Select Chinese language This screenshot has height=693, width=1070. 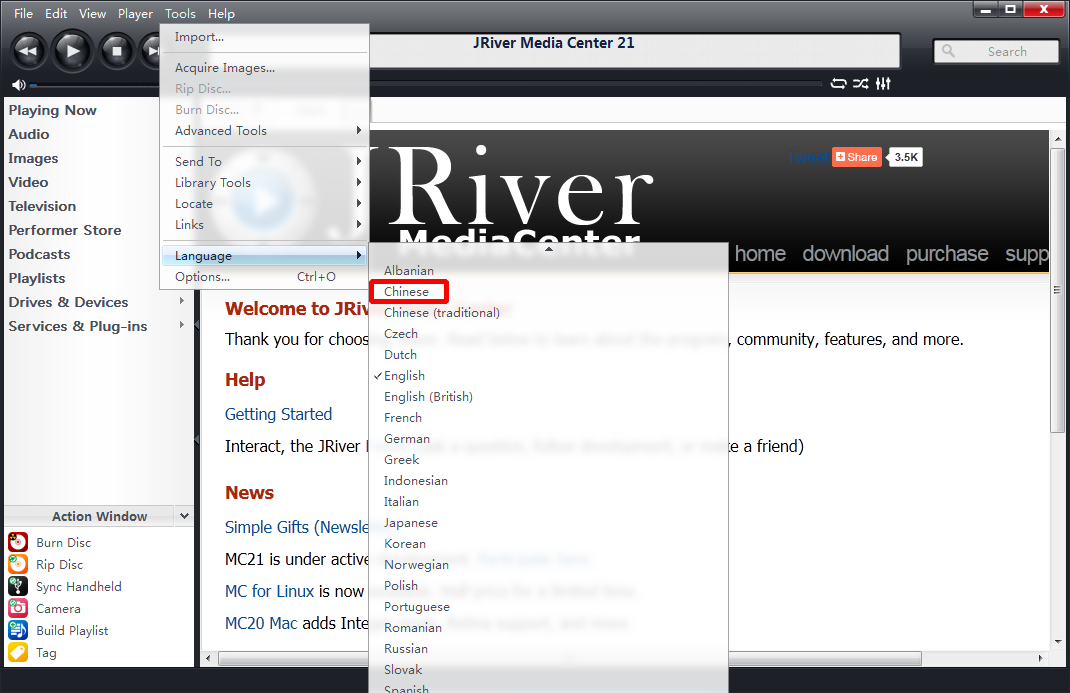pyautogui.click(x=408, y=291)
